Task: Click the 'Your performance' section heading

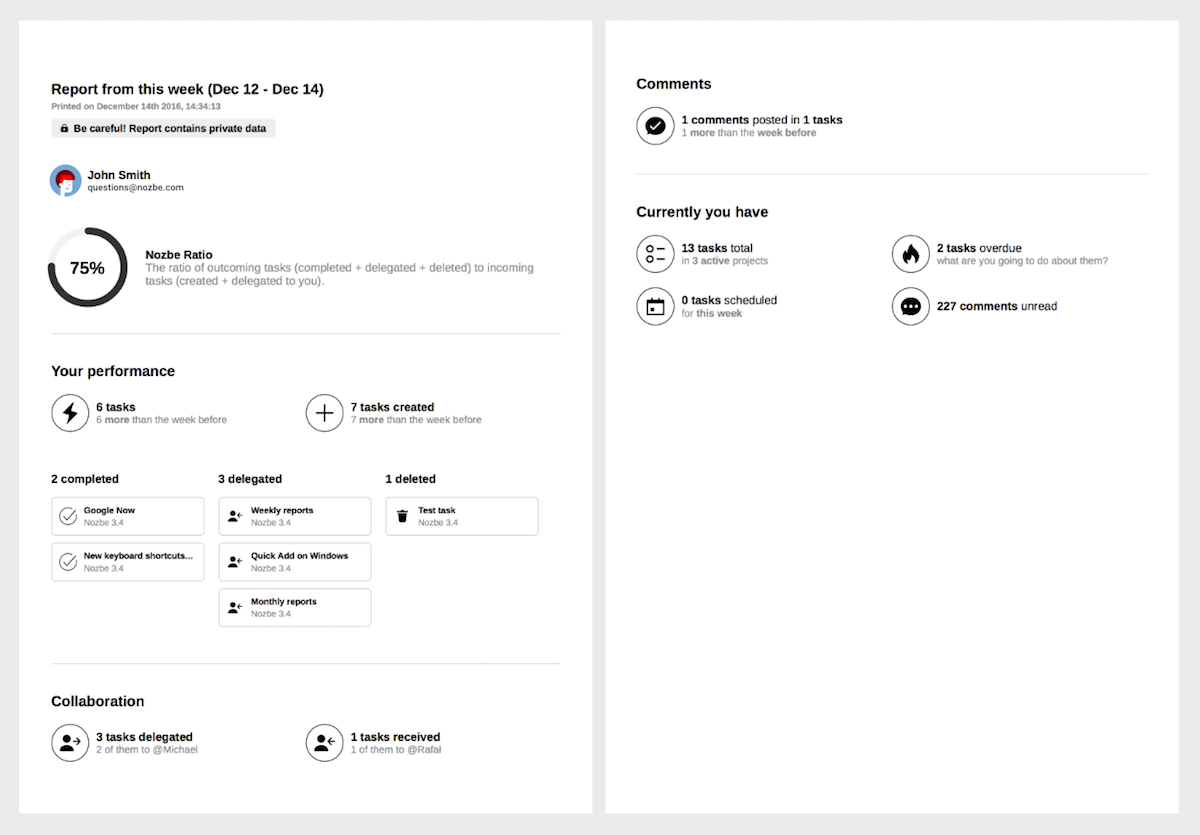Action: [113, 371]
